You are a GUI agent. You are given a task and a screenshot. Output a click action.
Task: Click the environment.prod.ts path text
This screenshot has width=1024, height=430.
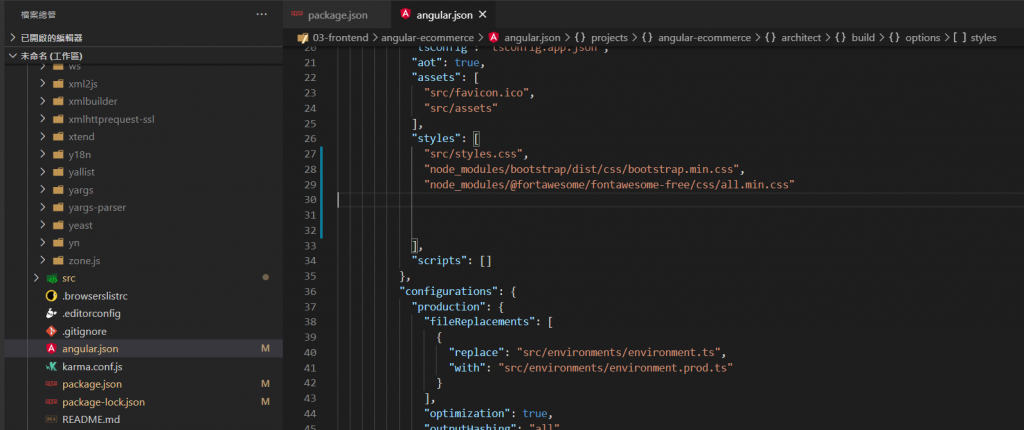pyautogui.click(x=615, y=367)
